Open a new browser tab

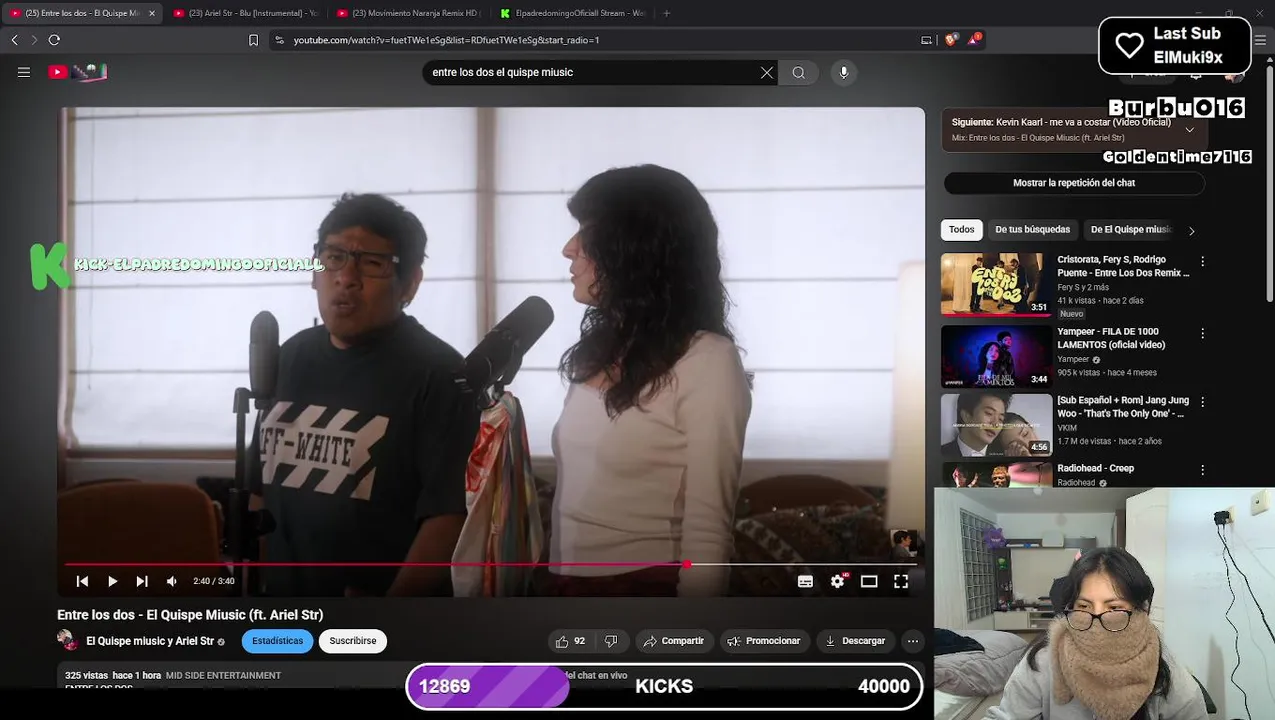(x=666, y=13)
